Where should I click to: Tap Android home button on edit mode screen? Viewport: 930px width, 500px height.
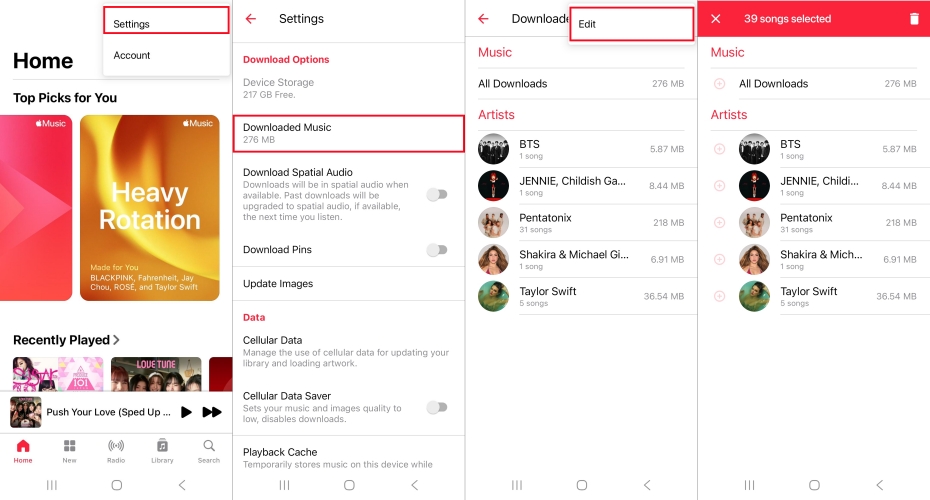point(814,485)
